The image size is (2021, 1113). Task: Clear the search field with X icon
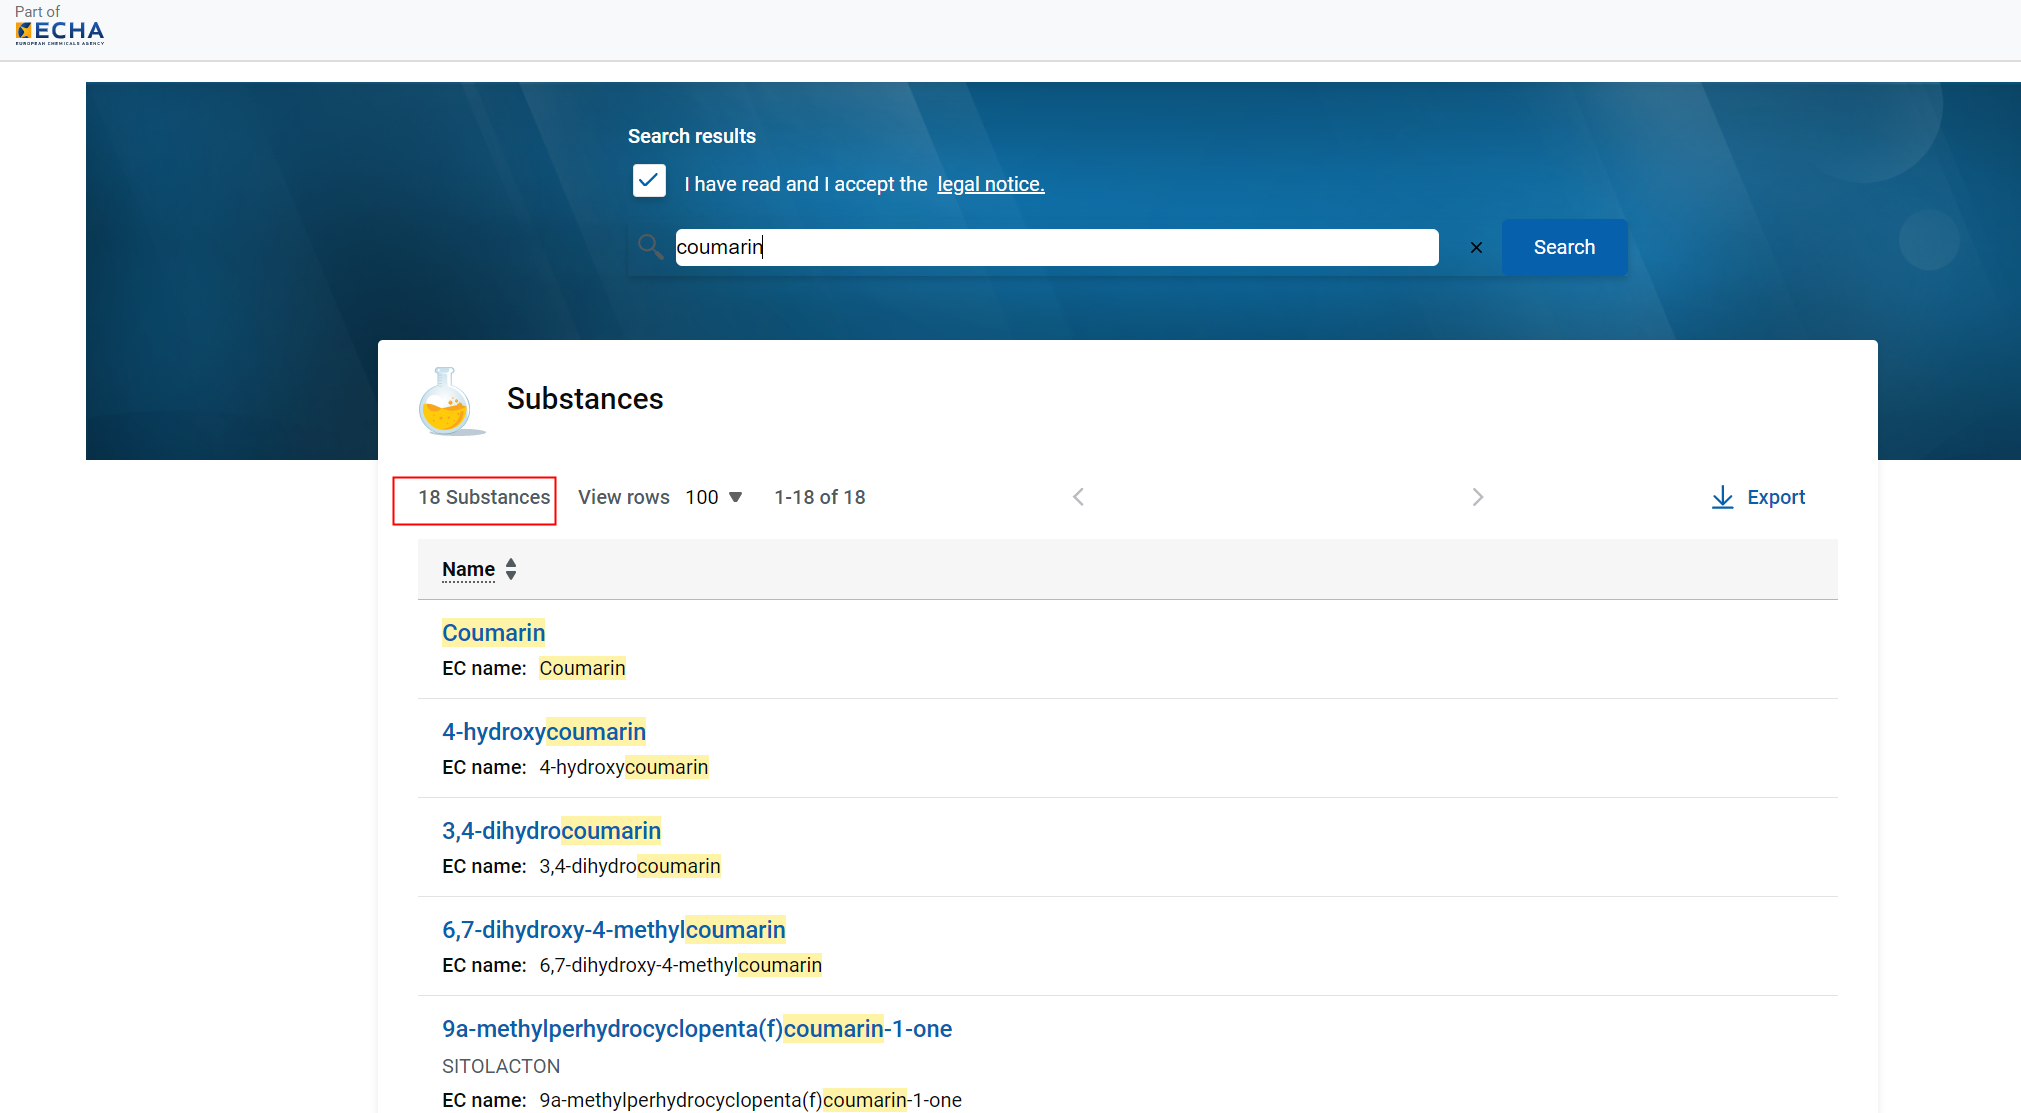pyautogui.click(x=1476, y=247)
